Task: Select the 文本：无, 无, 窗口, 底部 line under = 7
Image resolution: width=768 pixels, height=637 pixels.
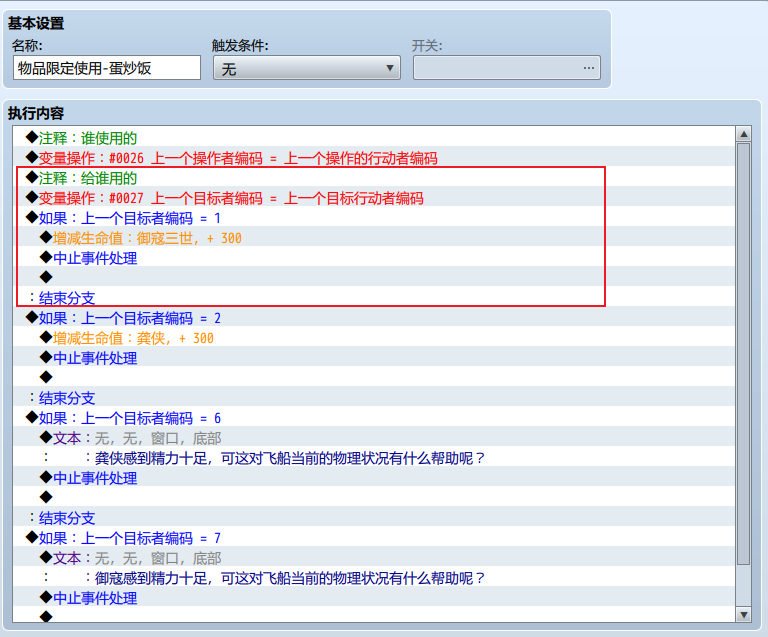Action: coord(374,557)
